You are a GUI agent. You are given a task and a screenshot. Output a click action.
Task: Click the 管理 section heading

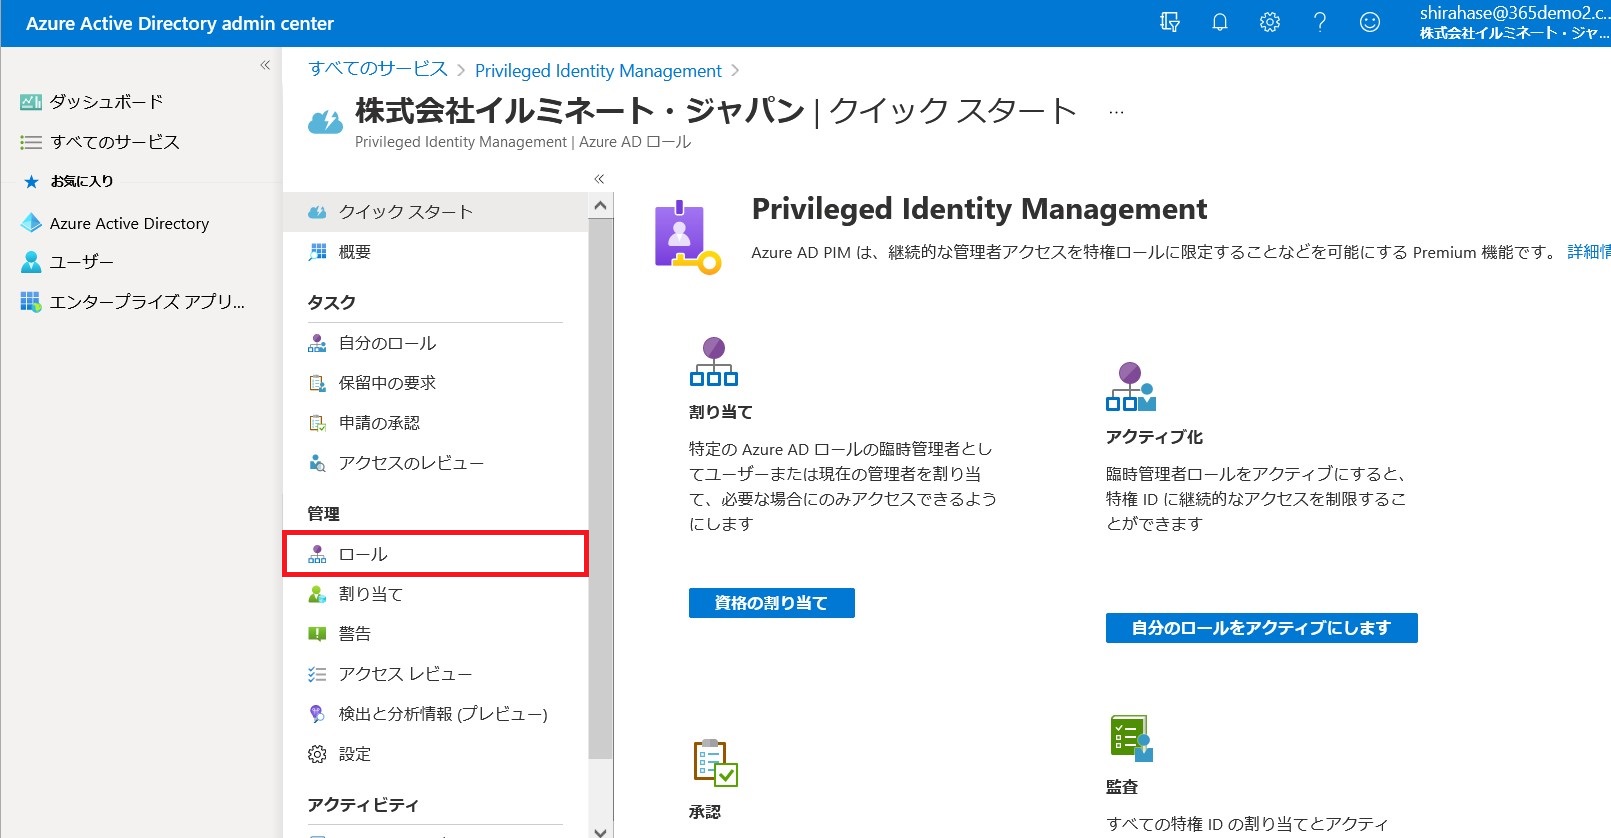(323, 513)
